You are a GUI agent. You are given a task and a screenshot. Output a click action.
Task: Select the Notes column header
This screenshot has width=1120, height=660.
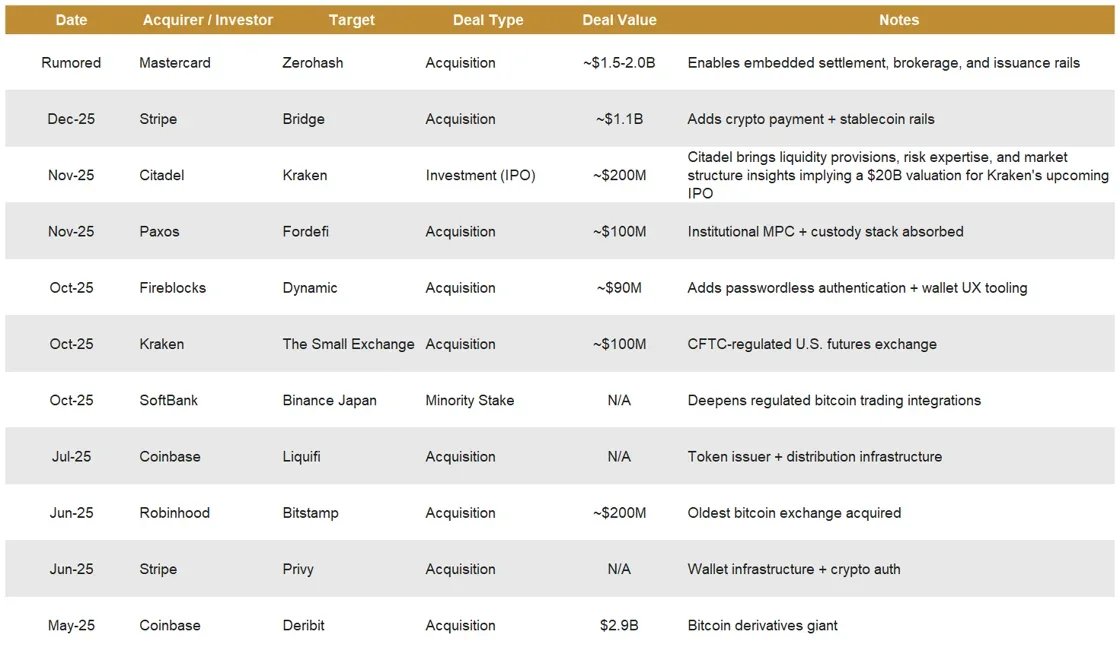[x=899, y=20]
